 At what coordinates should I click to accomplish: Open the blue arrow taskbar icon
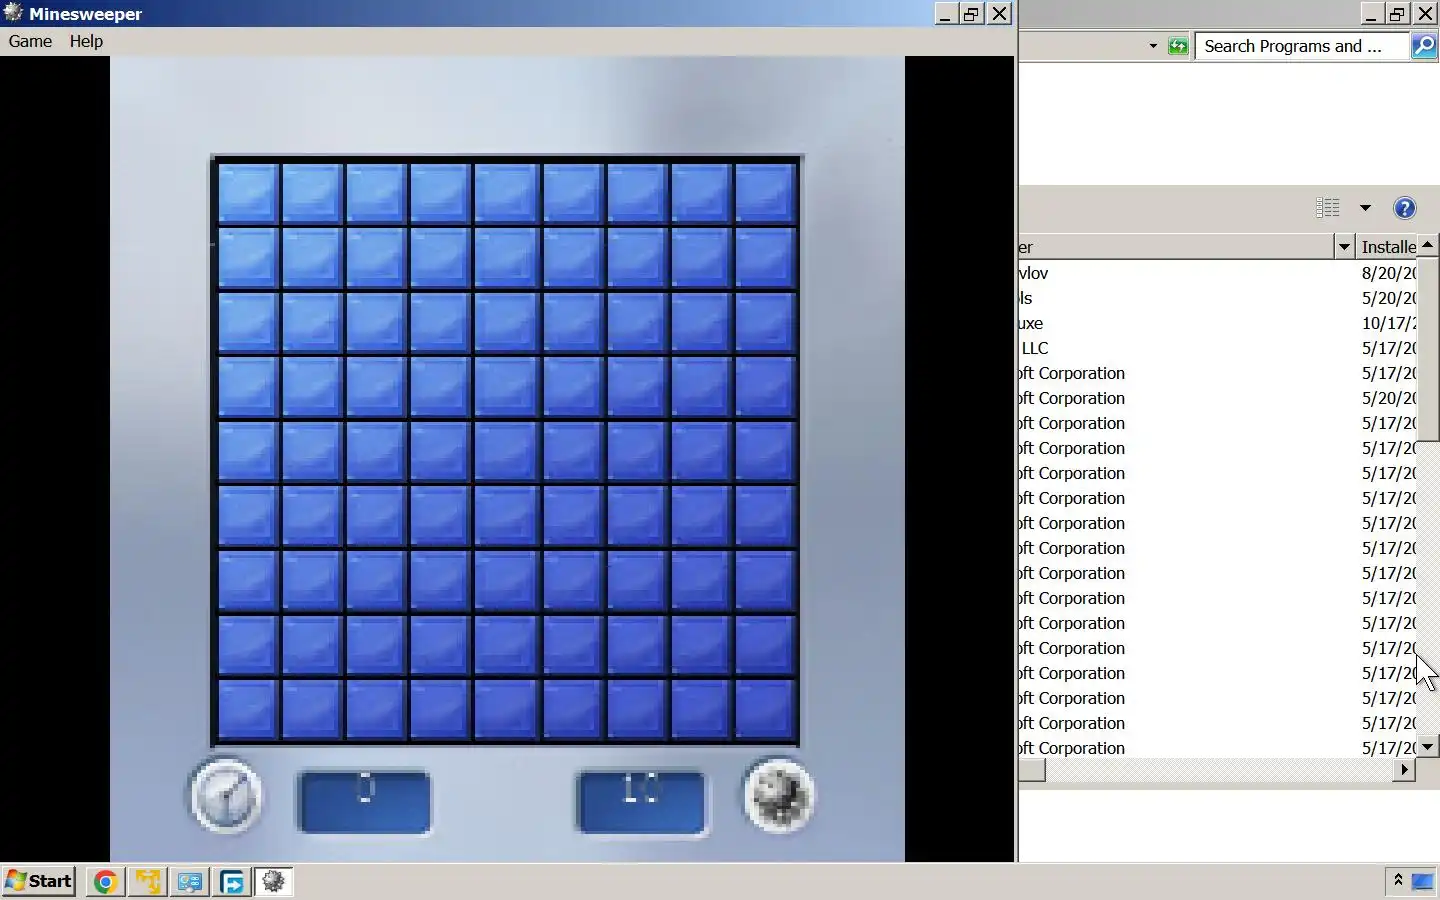pyautogui.click(x=232, y=881)
